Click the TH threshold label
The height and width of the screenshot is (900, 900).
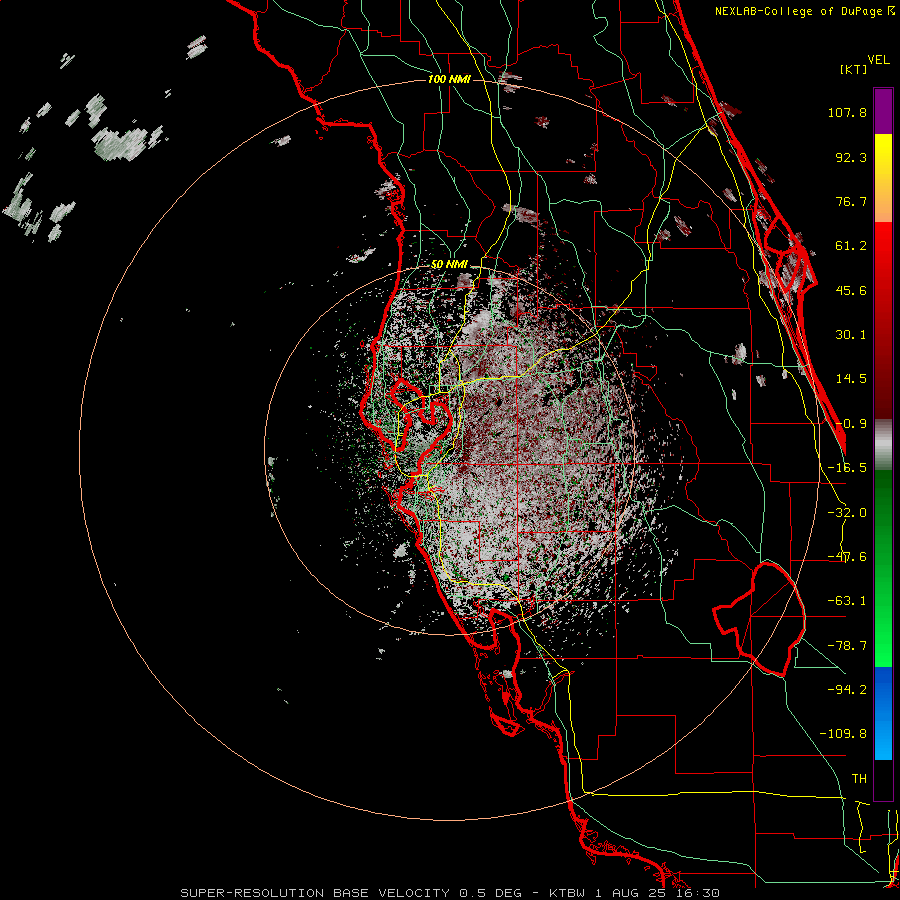[859, 779]
